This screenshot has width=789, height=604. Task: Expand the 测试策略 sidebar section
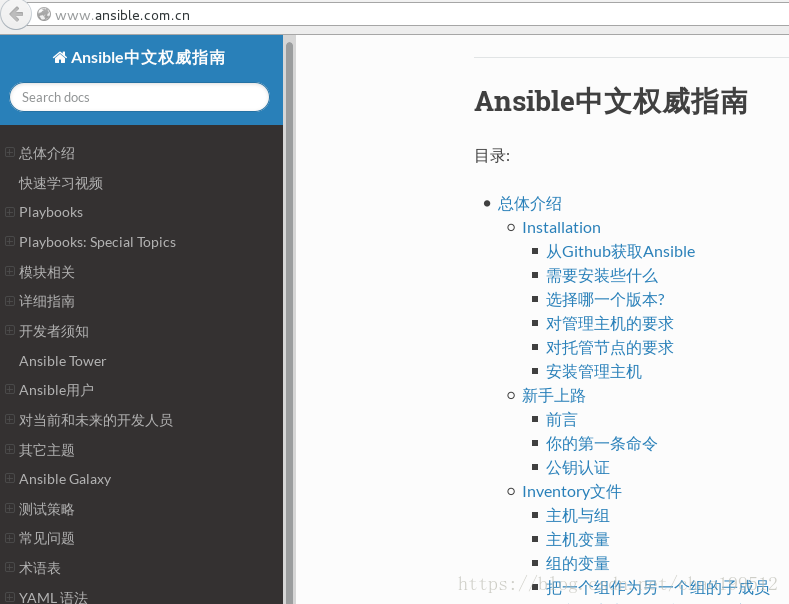(10, 508)
